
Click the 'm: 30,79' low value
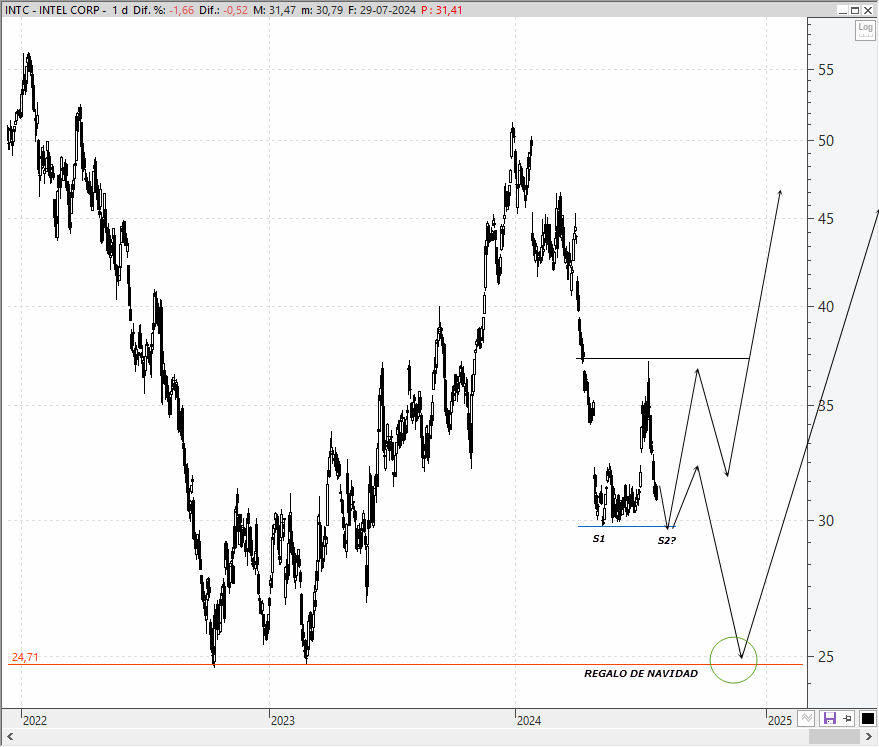point(322,10)
